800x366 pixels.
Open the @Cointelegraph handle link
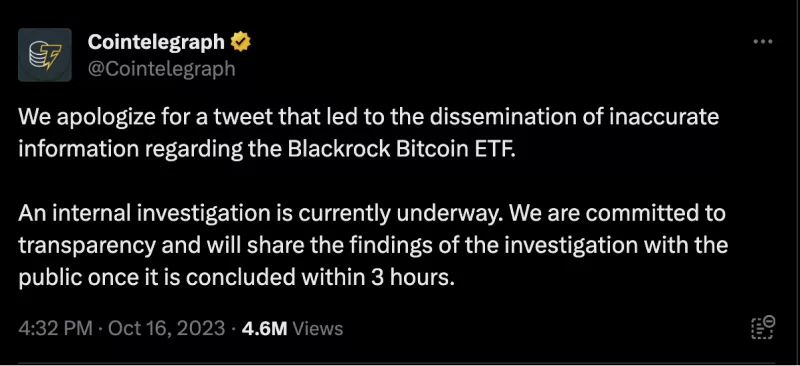tap(162, 68)
